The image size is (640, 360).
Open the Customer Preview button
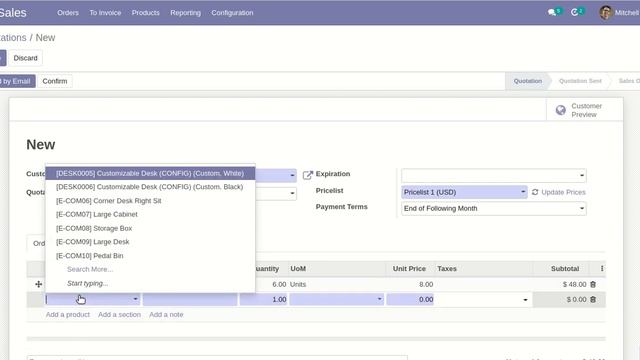coord(584,110)
